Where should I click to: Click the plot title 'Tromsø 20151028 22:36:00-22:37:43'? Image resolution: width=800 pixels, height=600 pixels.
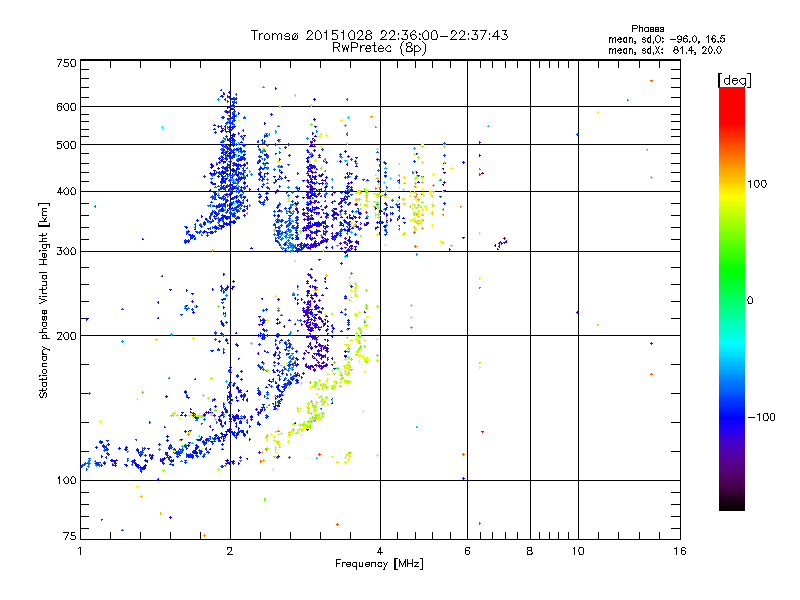coord(379,35)
